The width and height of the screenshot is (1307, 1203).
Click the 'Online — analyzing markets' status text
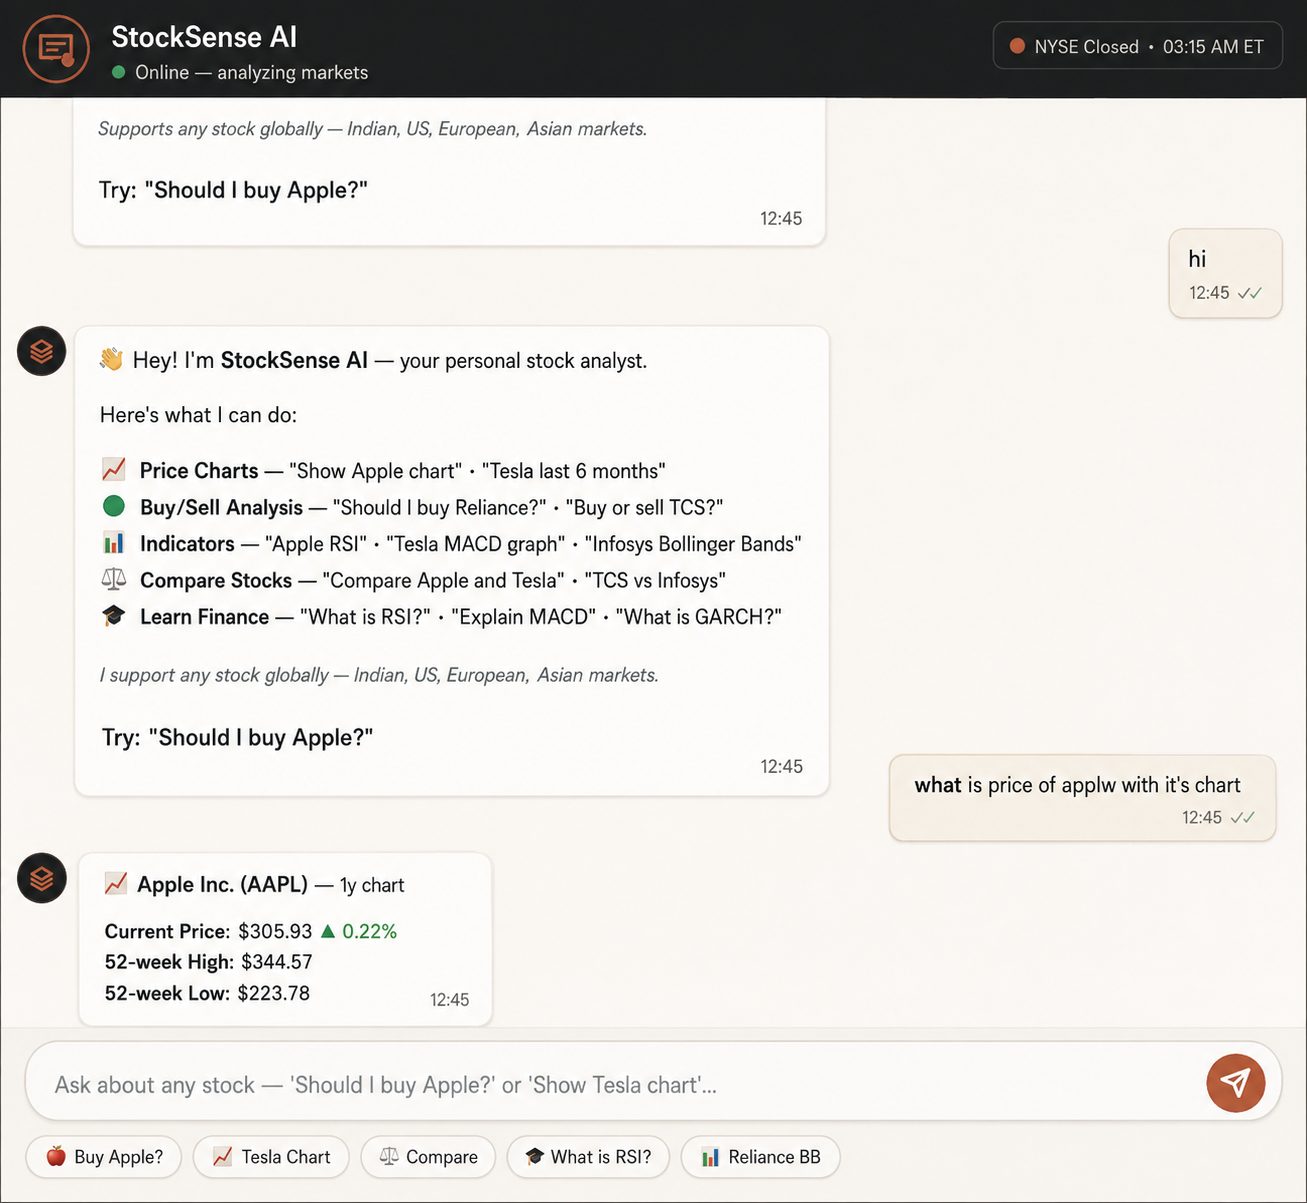[251, 72]
